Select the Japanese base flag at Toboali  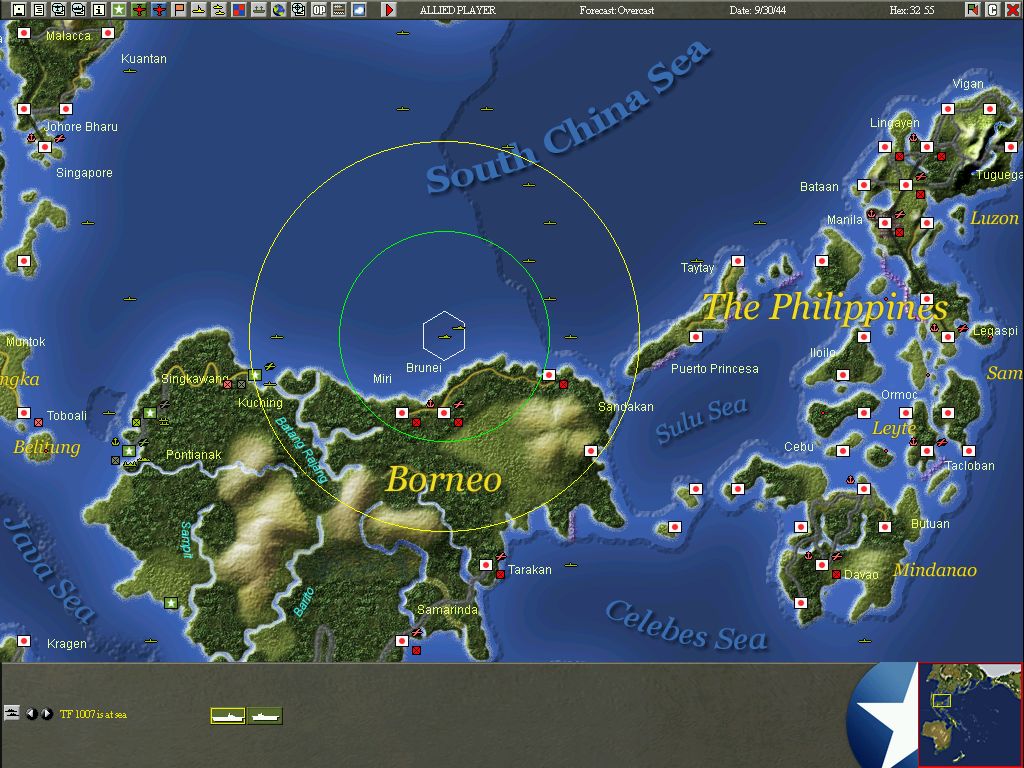point(24,413)
